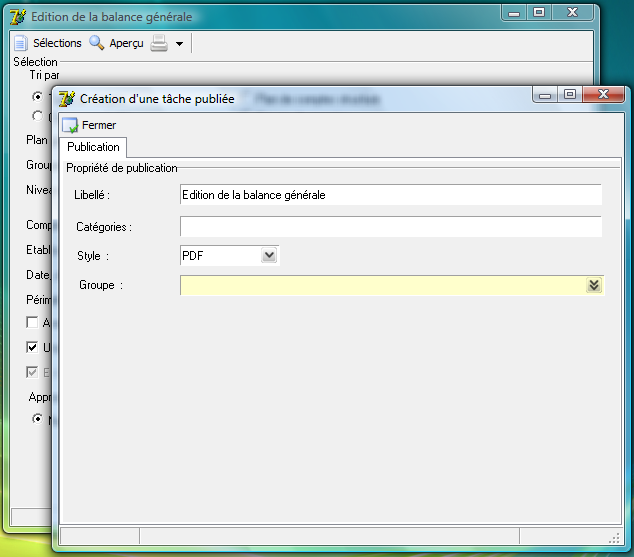Click the Fermer icon in the dialog toolbar
The width and height of the screenshot is (634, 557).
[x=70, y=125]
